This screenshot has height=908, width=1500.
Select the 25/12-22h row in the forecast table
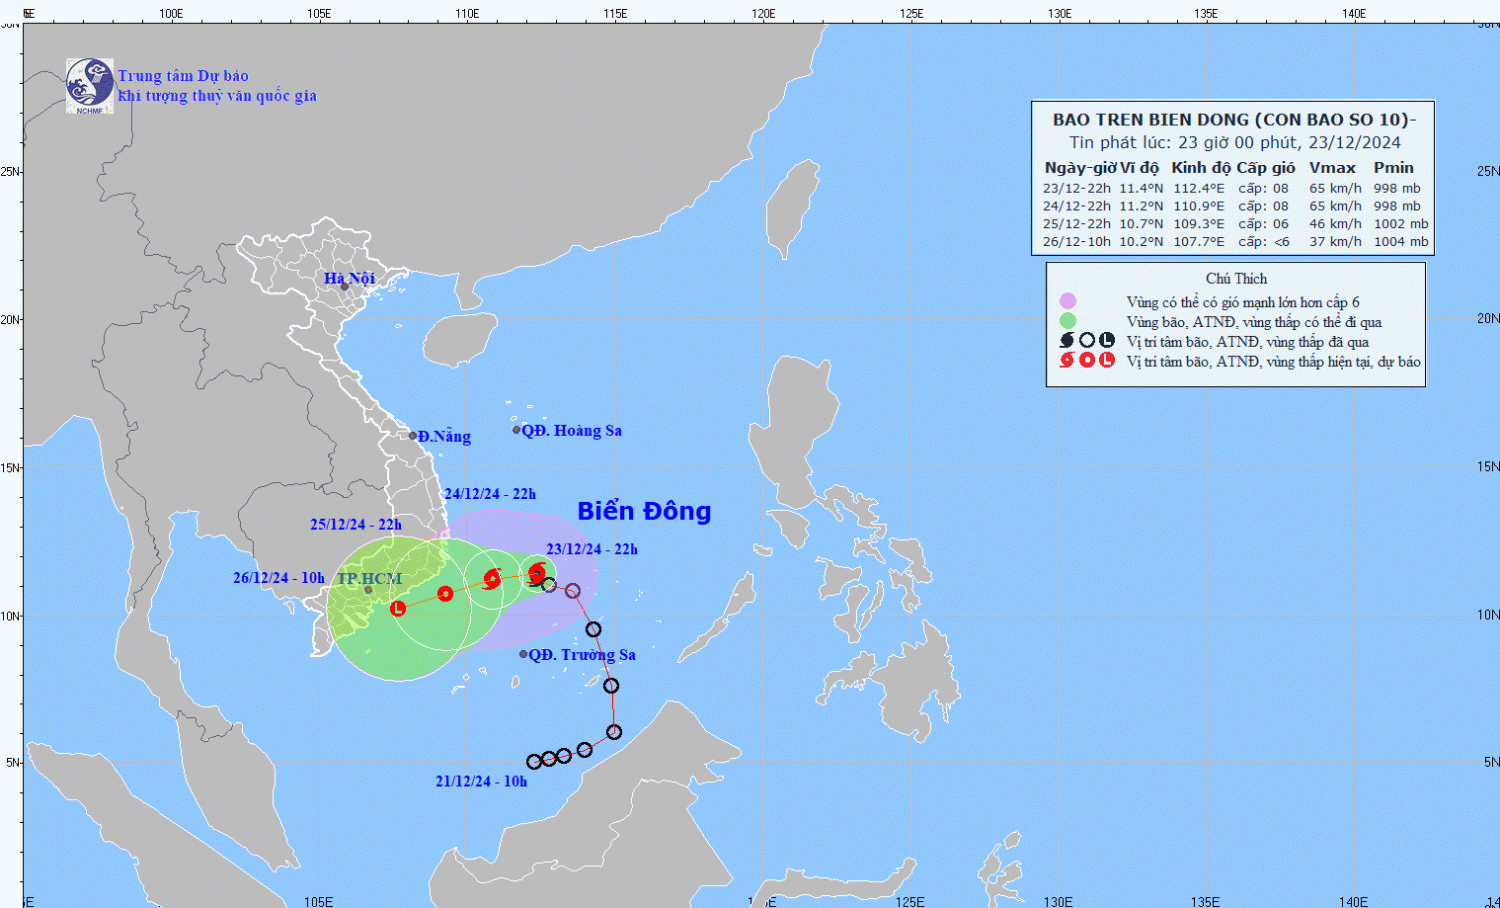click(1234, 224)
